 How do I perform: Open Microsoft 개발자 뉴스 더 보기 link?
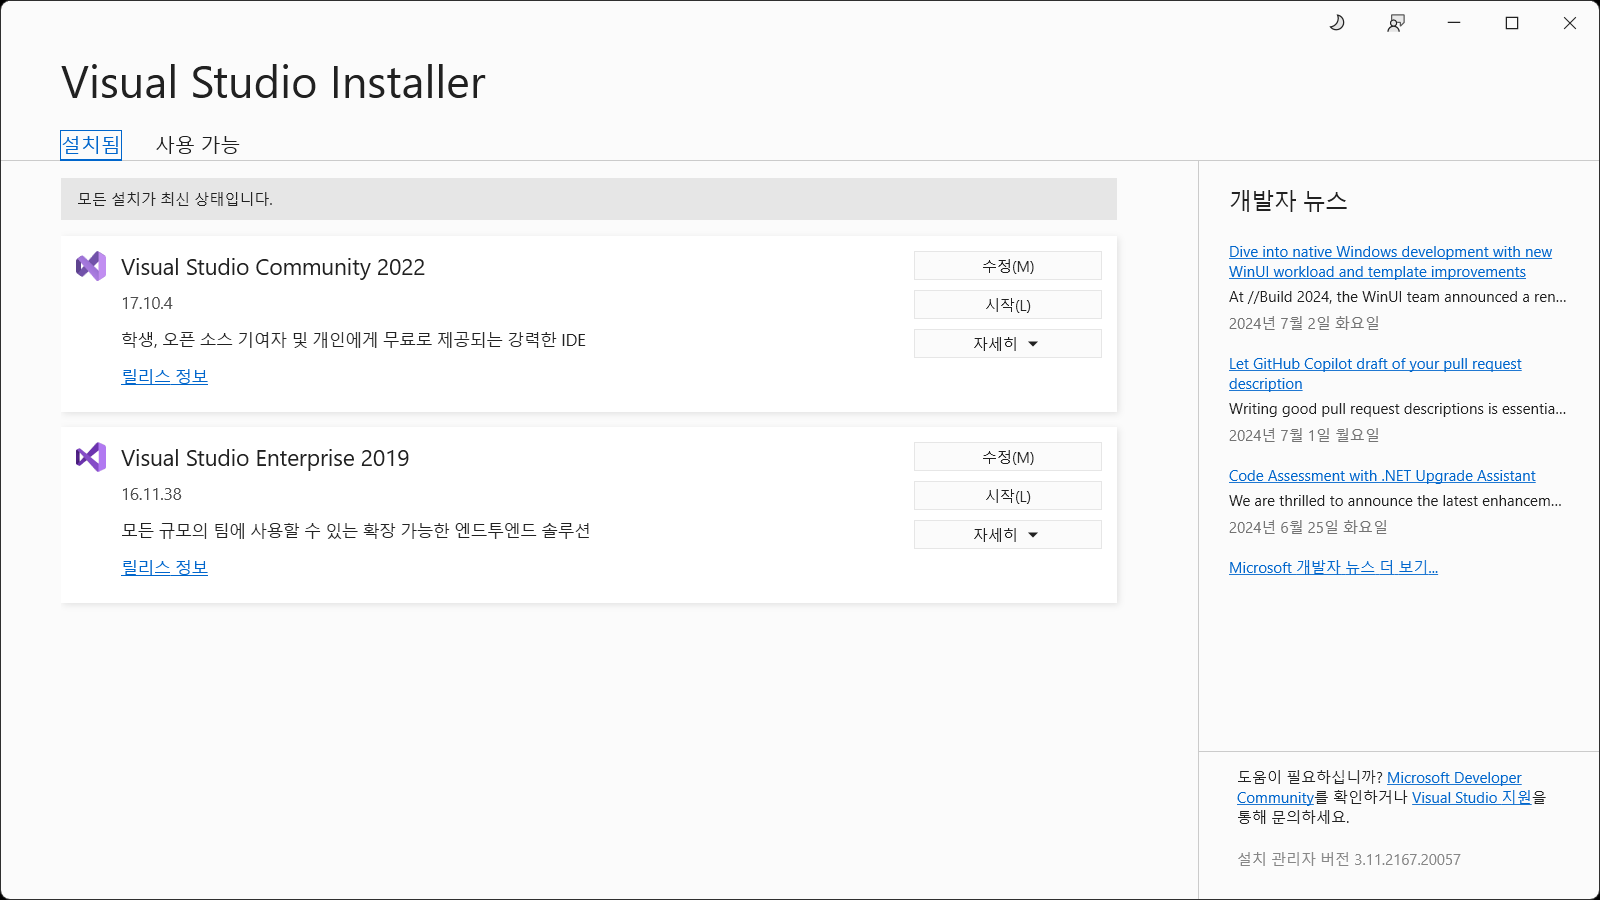[1333, 567]
